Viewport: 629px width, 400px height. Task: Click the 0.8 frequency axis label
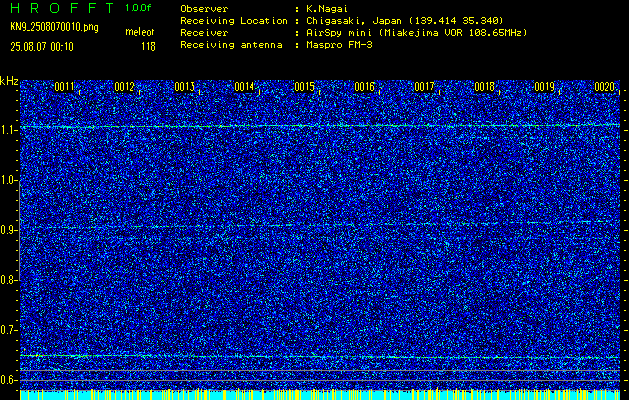coord(8,280)
